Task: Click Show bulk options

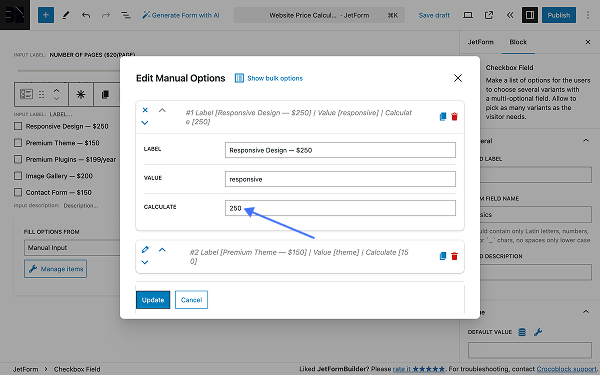Action: click(x=269, y=78)
